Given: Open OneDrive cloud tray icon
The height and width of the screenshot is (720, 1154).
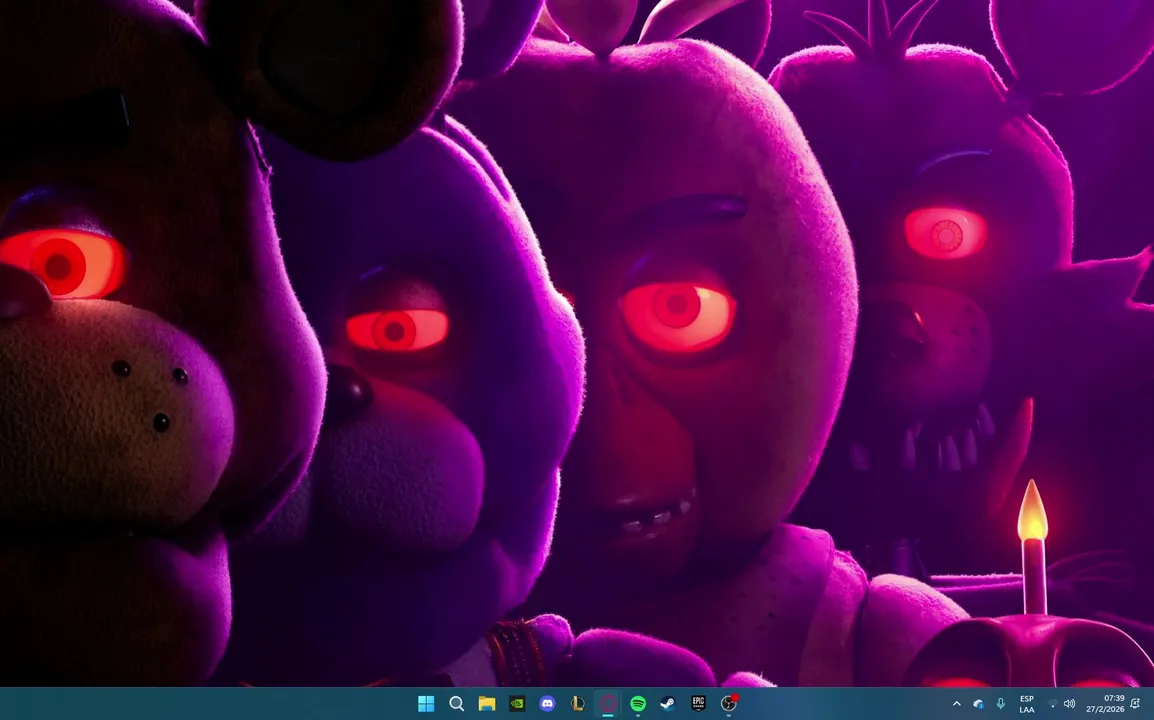Looking at the screenshot, I should pyautogui.click(x=978, y=704).
